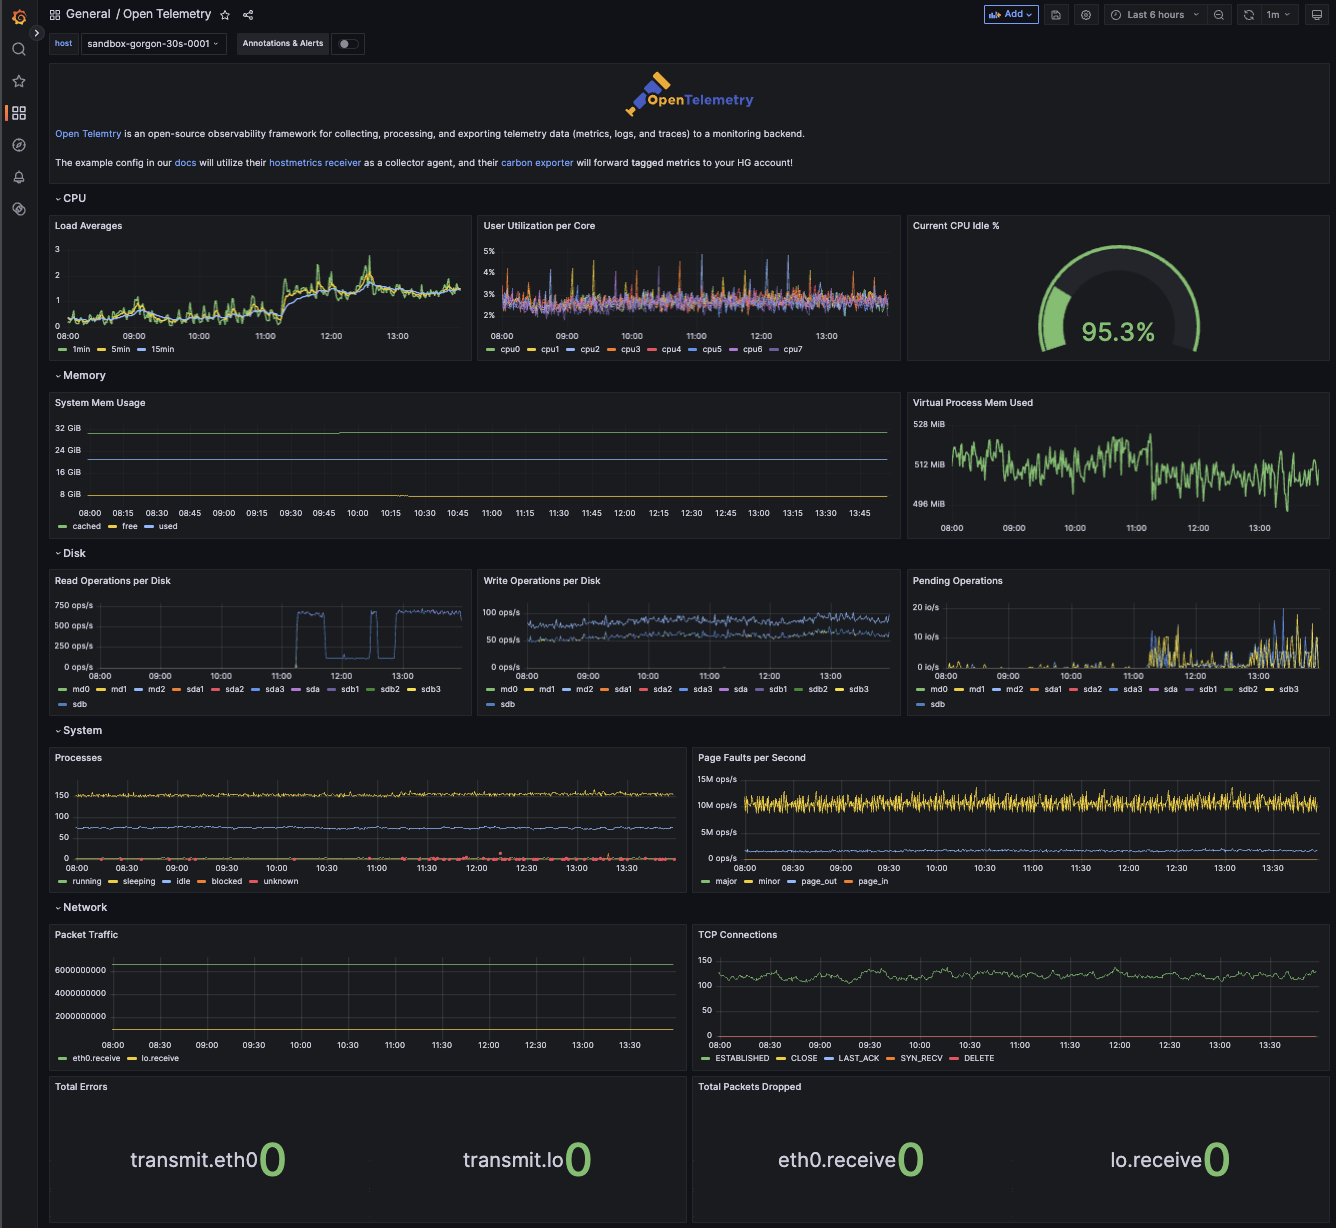The width and height of the screenshot is (1336, 1228).
Task: Open starred dashboards in sidebar
Action: point(18,81)
